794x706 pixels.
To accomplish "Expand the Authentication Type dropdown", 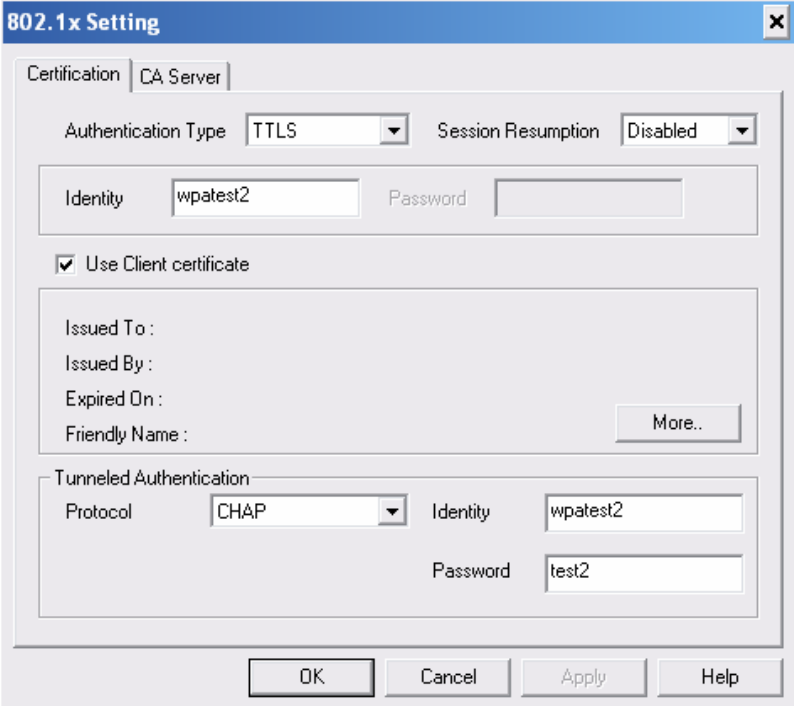I will (314, 131).
